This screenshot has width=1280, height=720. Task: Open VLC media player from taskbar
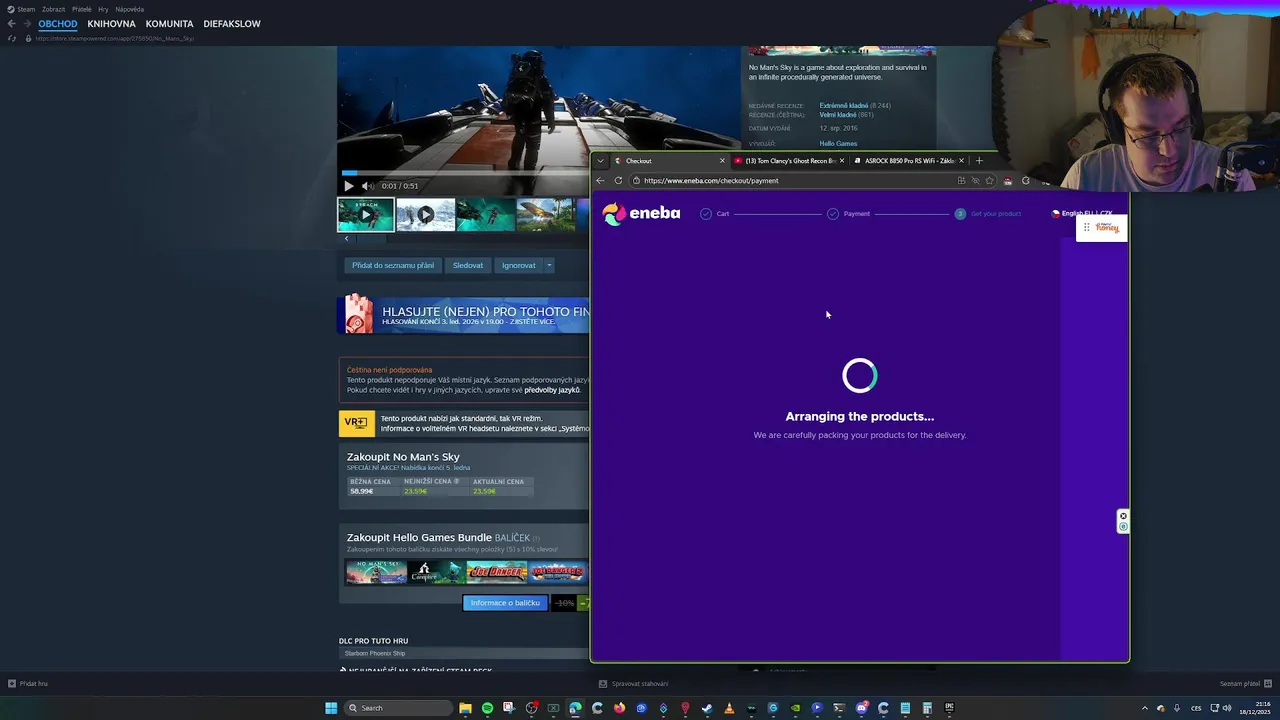(x=729, y=708)
